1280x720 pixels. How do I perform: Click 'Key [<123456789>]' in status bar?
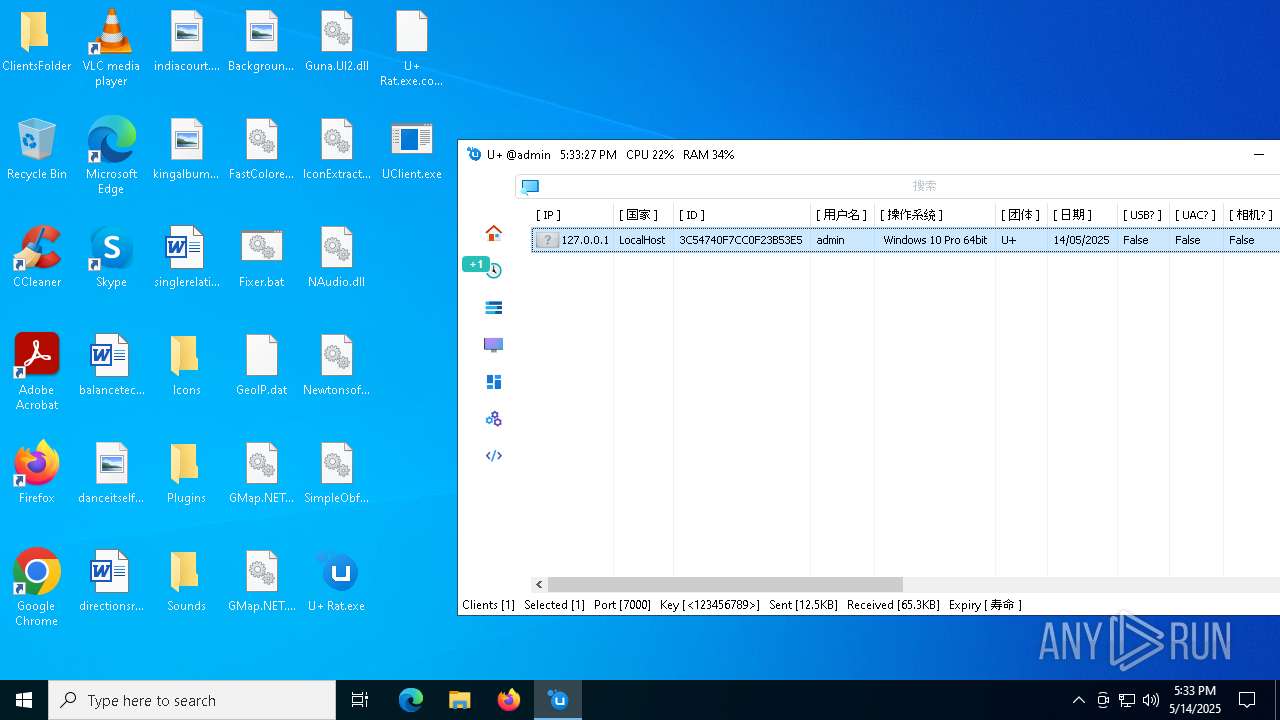[x=710, y=605]
